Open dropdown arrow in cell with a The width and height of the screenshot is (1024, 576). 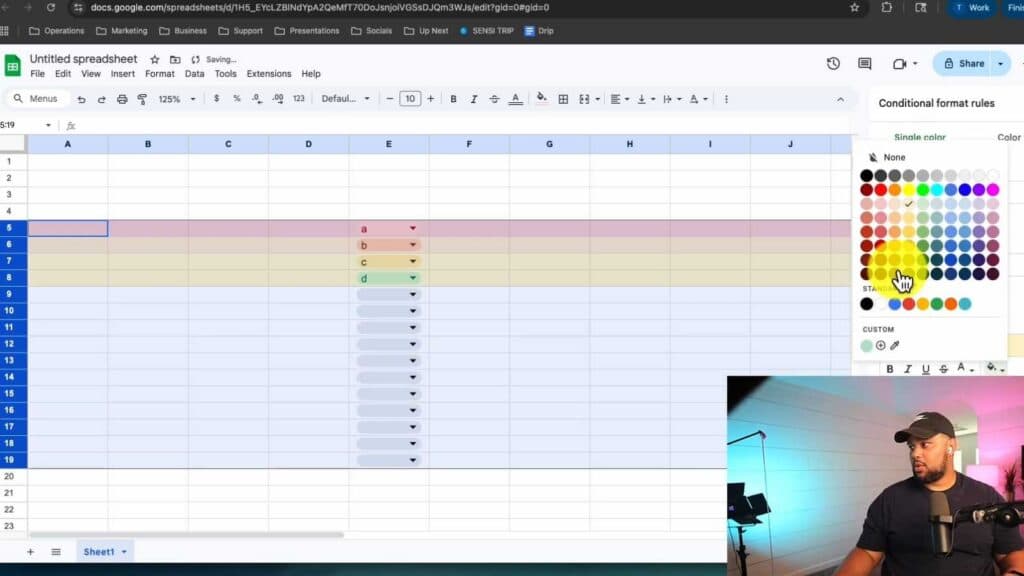coord(413,228)
